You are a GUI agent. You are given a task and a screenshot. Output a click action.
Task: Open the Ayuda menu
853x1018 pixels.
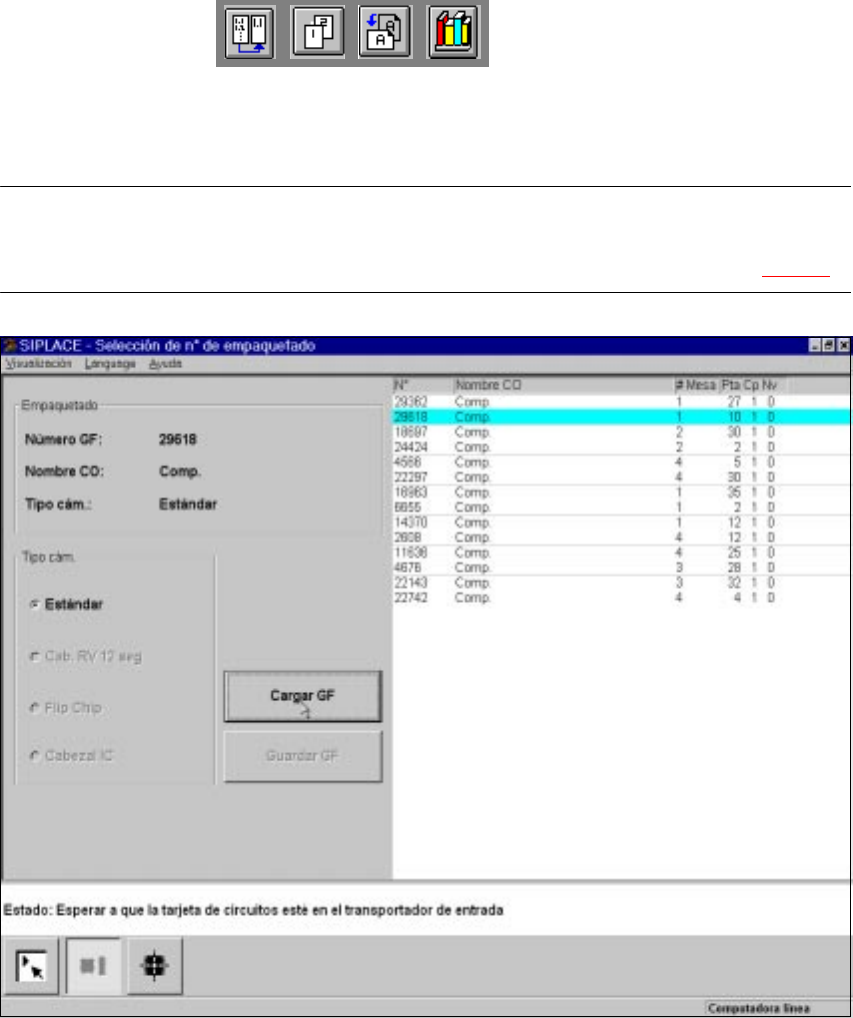166,364
